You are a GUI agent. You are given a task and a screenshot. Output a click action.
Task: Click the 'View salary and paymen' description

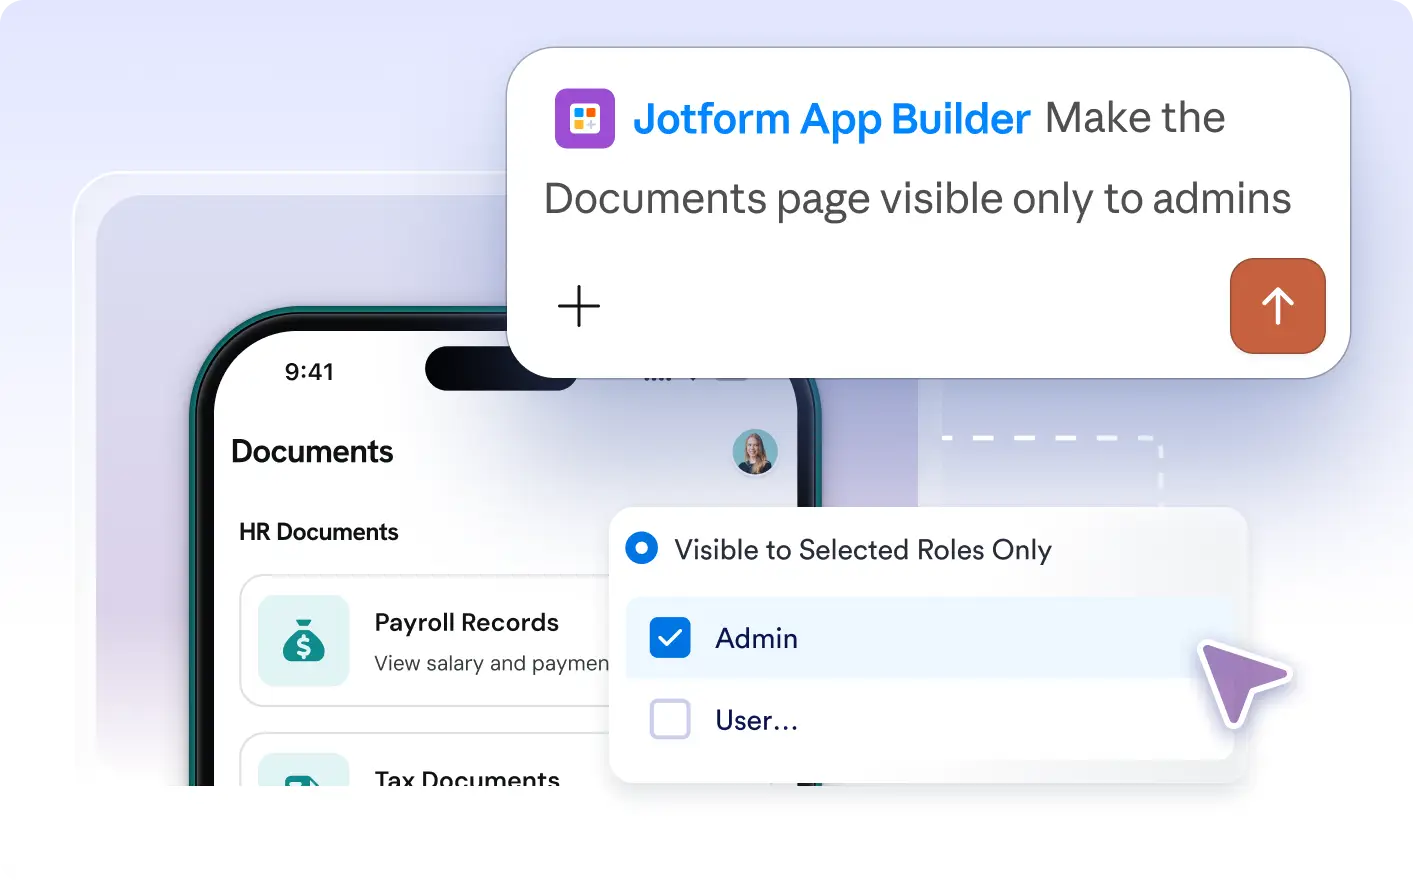pos(491,664)
